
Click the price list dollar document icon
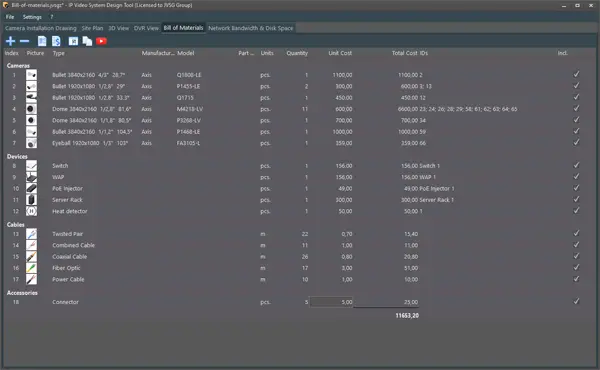click(x=56, y=41)
